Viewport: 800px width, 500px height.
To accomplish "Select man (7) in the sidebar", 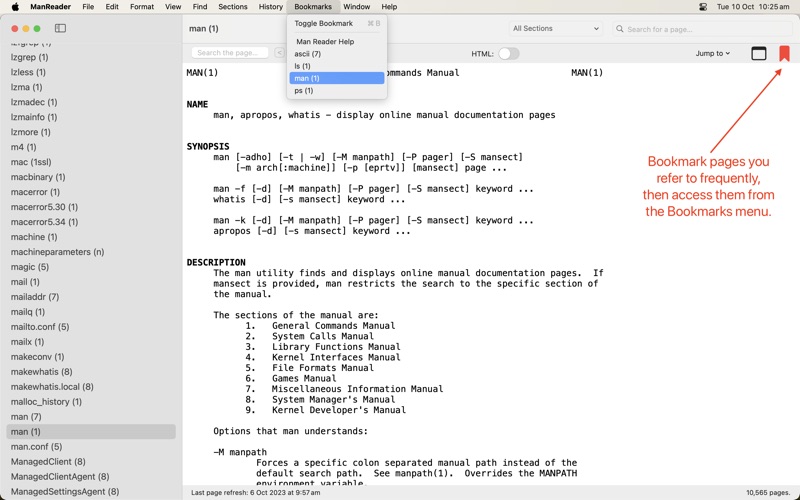I will (x=91, y=416).
